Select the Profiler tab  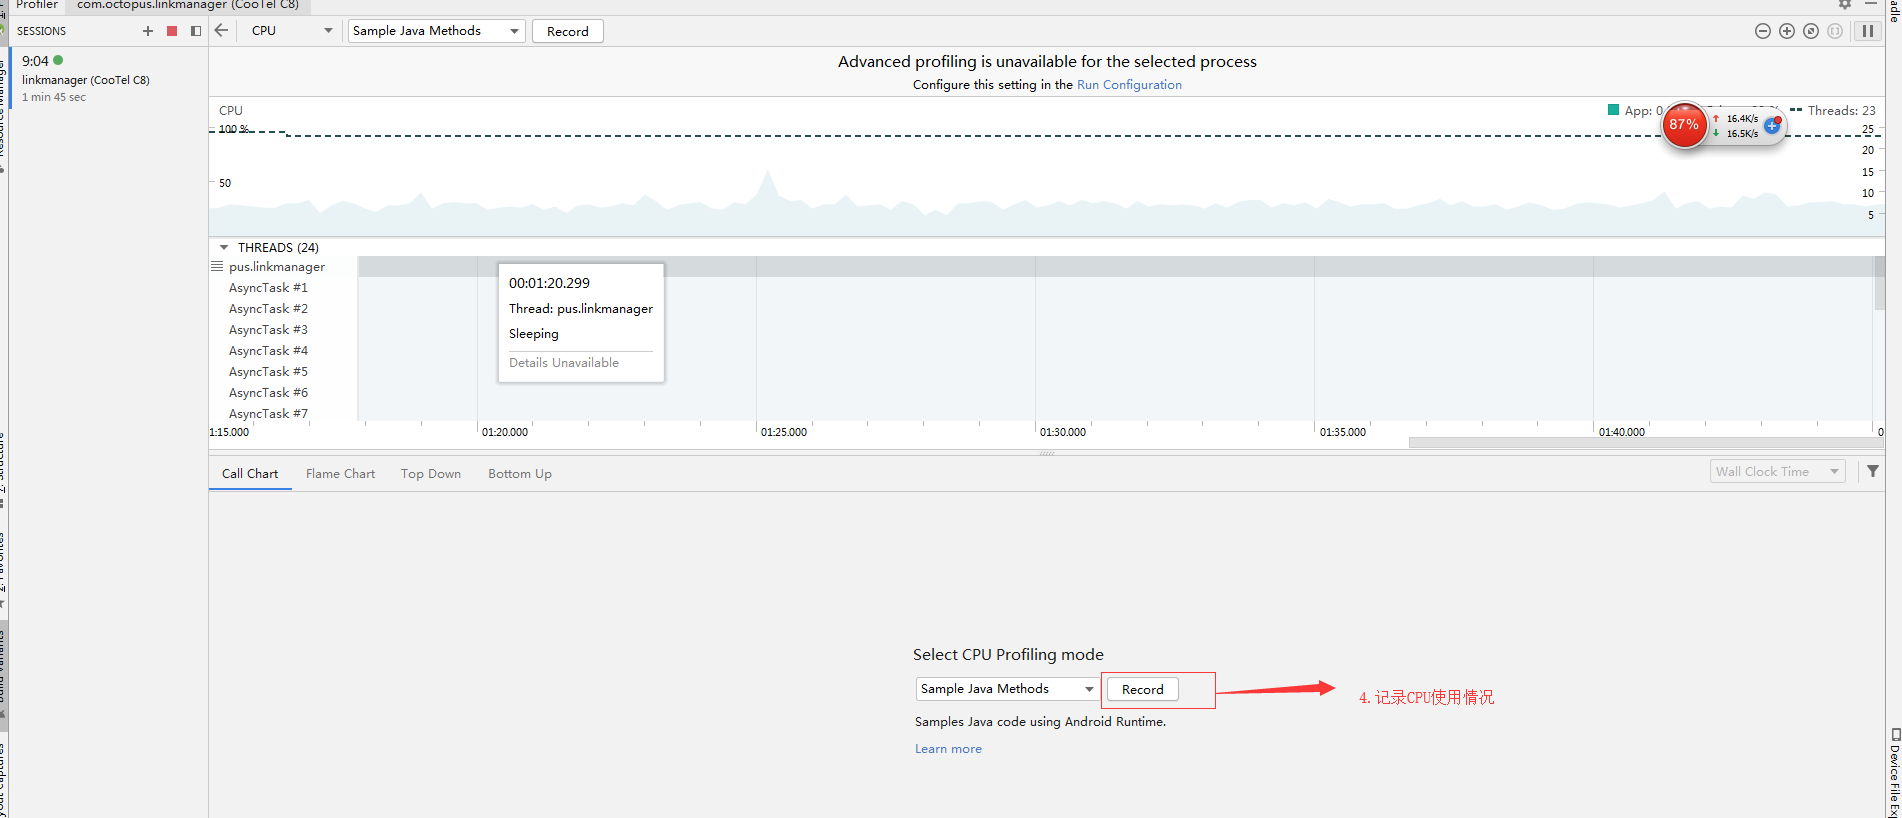tap(37, 4)
